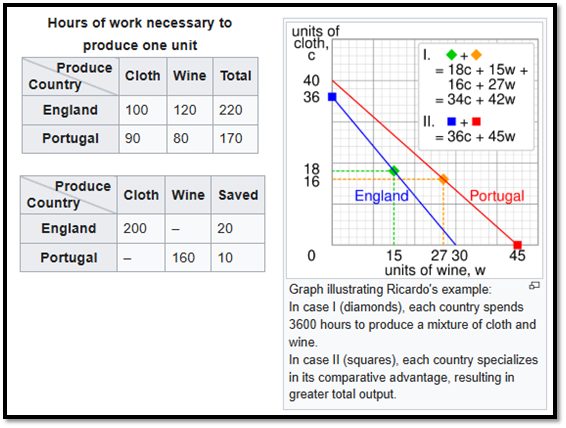Click the green diamond in legend case I
This screenshot has width=566, height=428.
tap(451, 55)
